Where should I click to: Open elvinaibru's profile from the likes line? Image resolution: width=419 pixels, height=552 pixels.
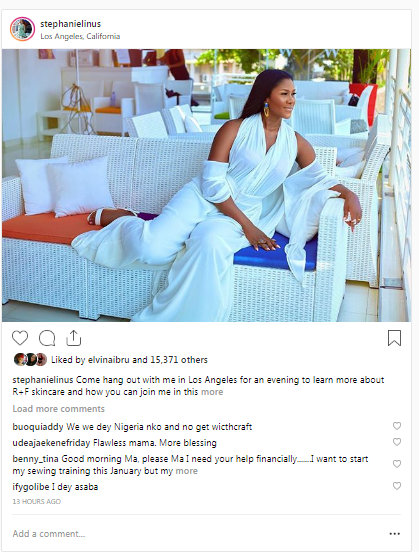point(109,360)
